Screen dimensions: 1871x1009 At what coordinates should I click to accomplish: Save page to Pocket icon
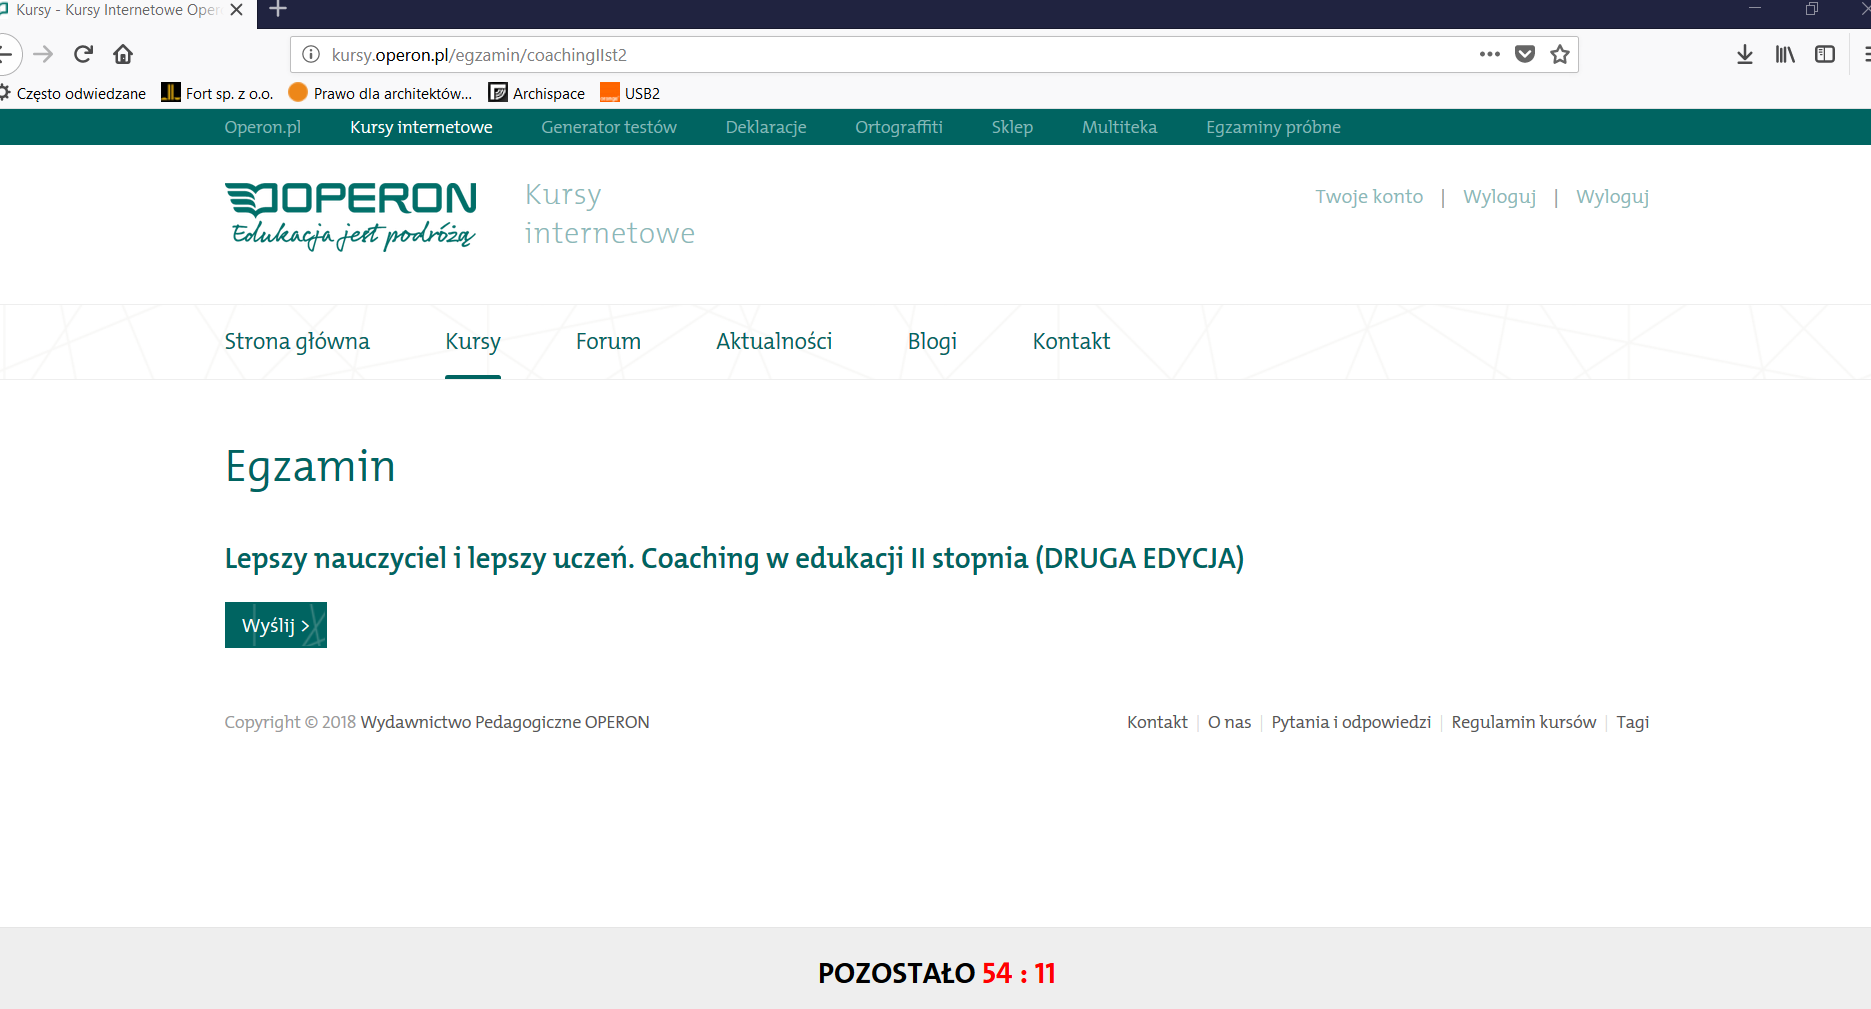1525,54
